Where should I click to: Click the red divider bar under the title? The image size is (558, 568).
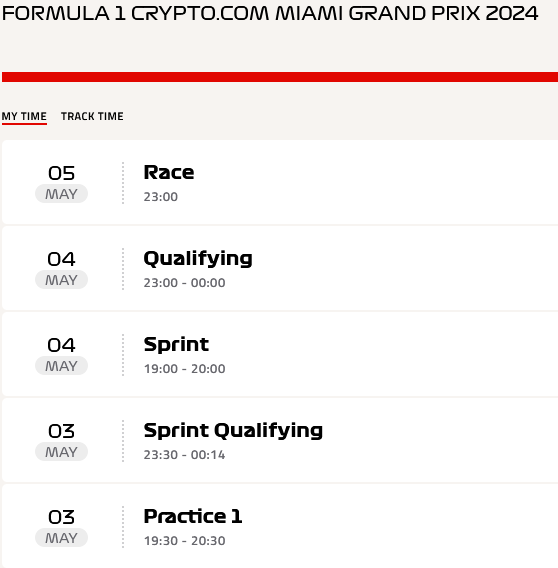click(x=280, y=77)
